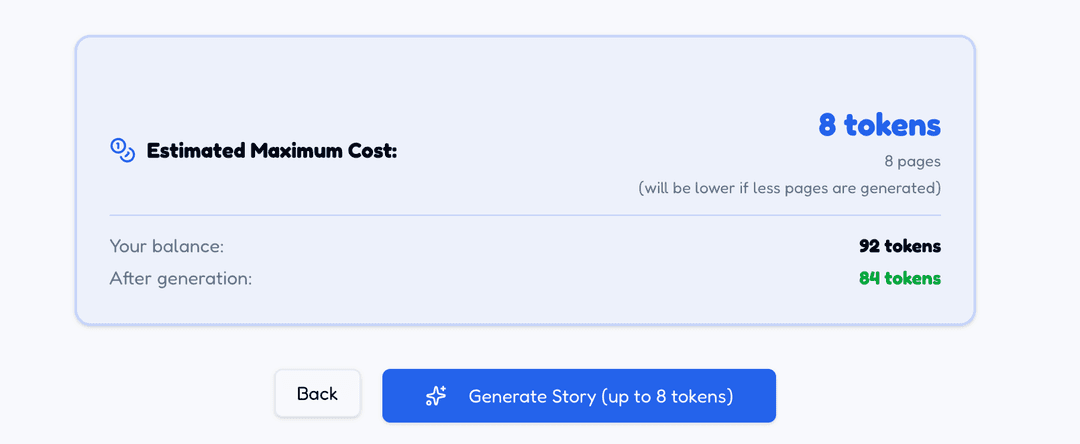Image resolution: width=1080 pixels, height=444 pixels.
Task: Click the "92 tokens" balance value
Action: point(899,246)
